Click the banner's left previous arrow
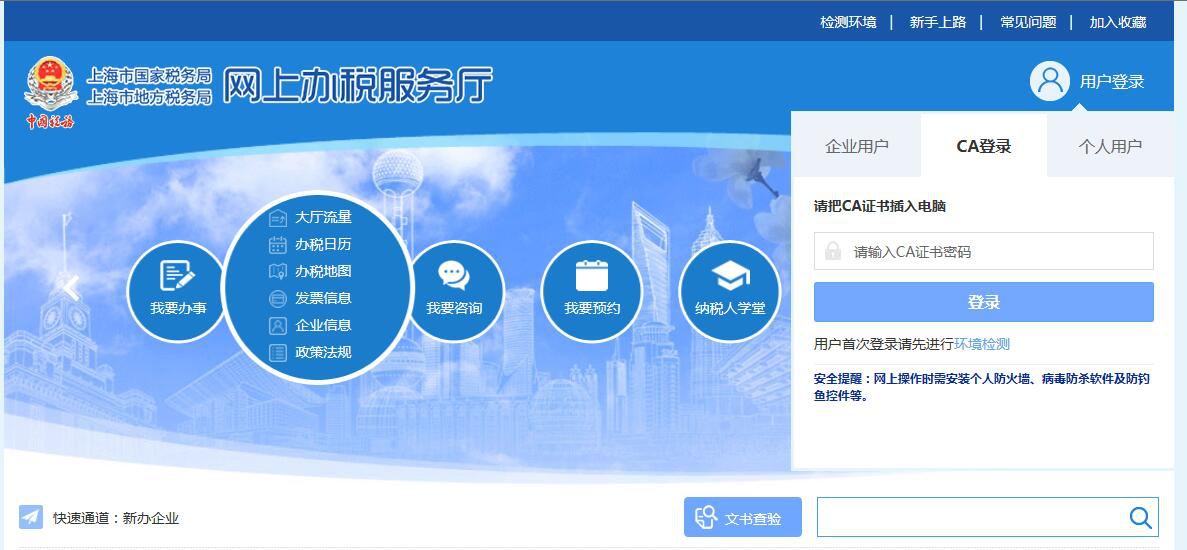The width and height of the screenshot is (1187, 550). [x=71, y=288]
